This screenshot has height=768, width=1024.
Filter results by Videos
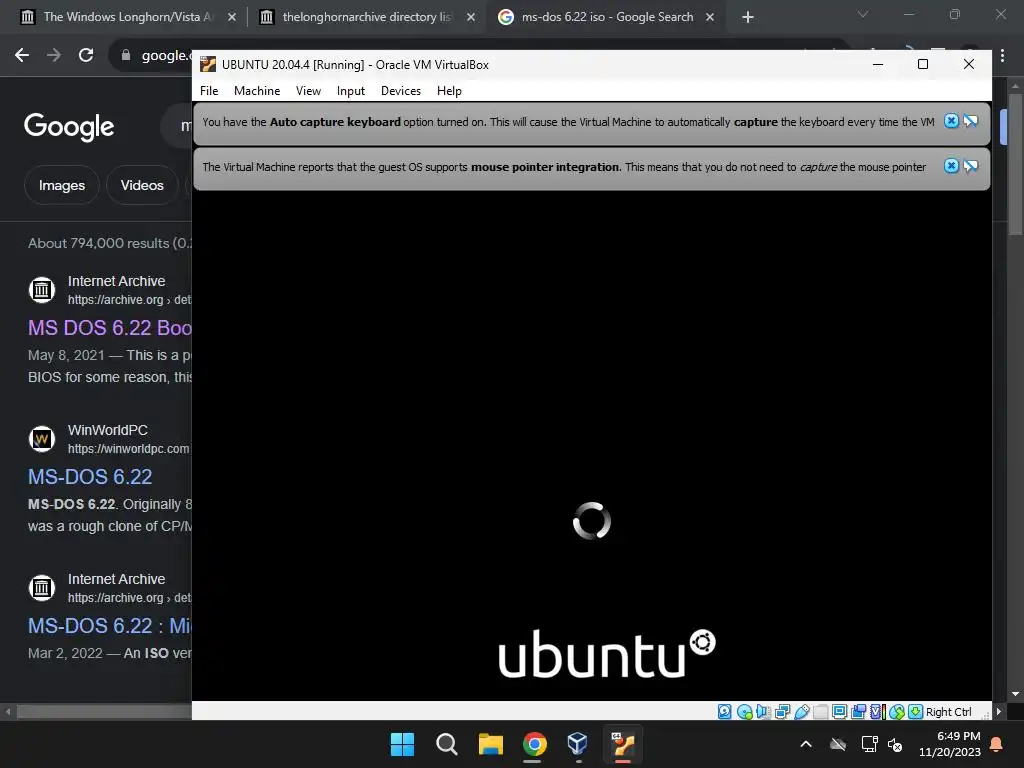point(142,185)
